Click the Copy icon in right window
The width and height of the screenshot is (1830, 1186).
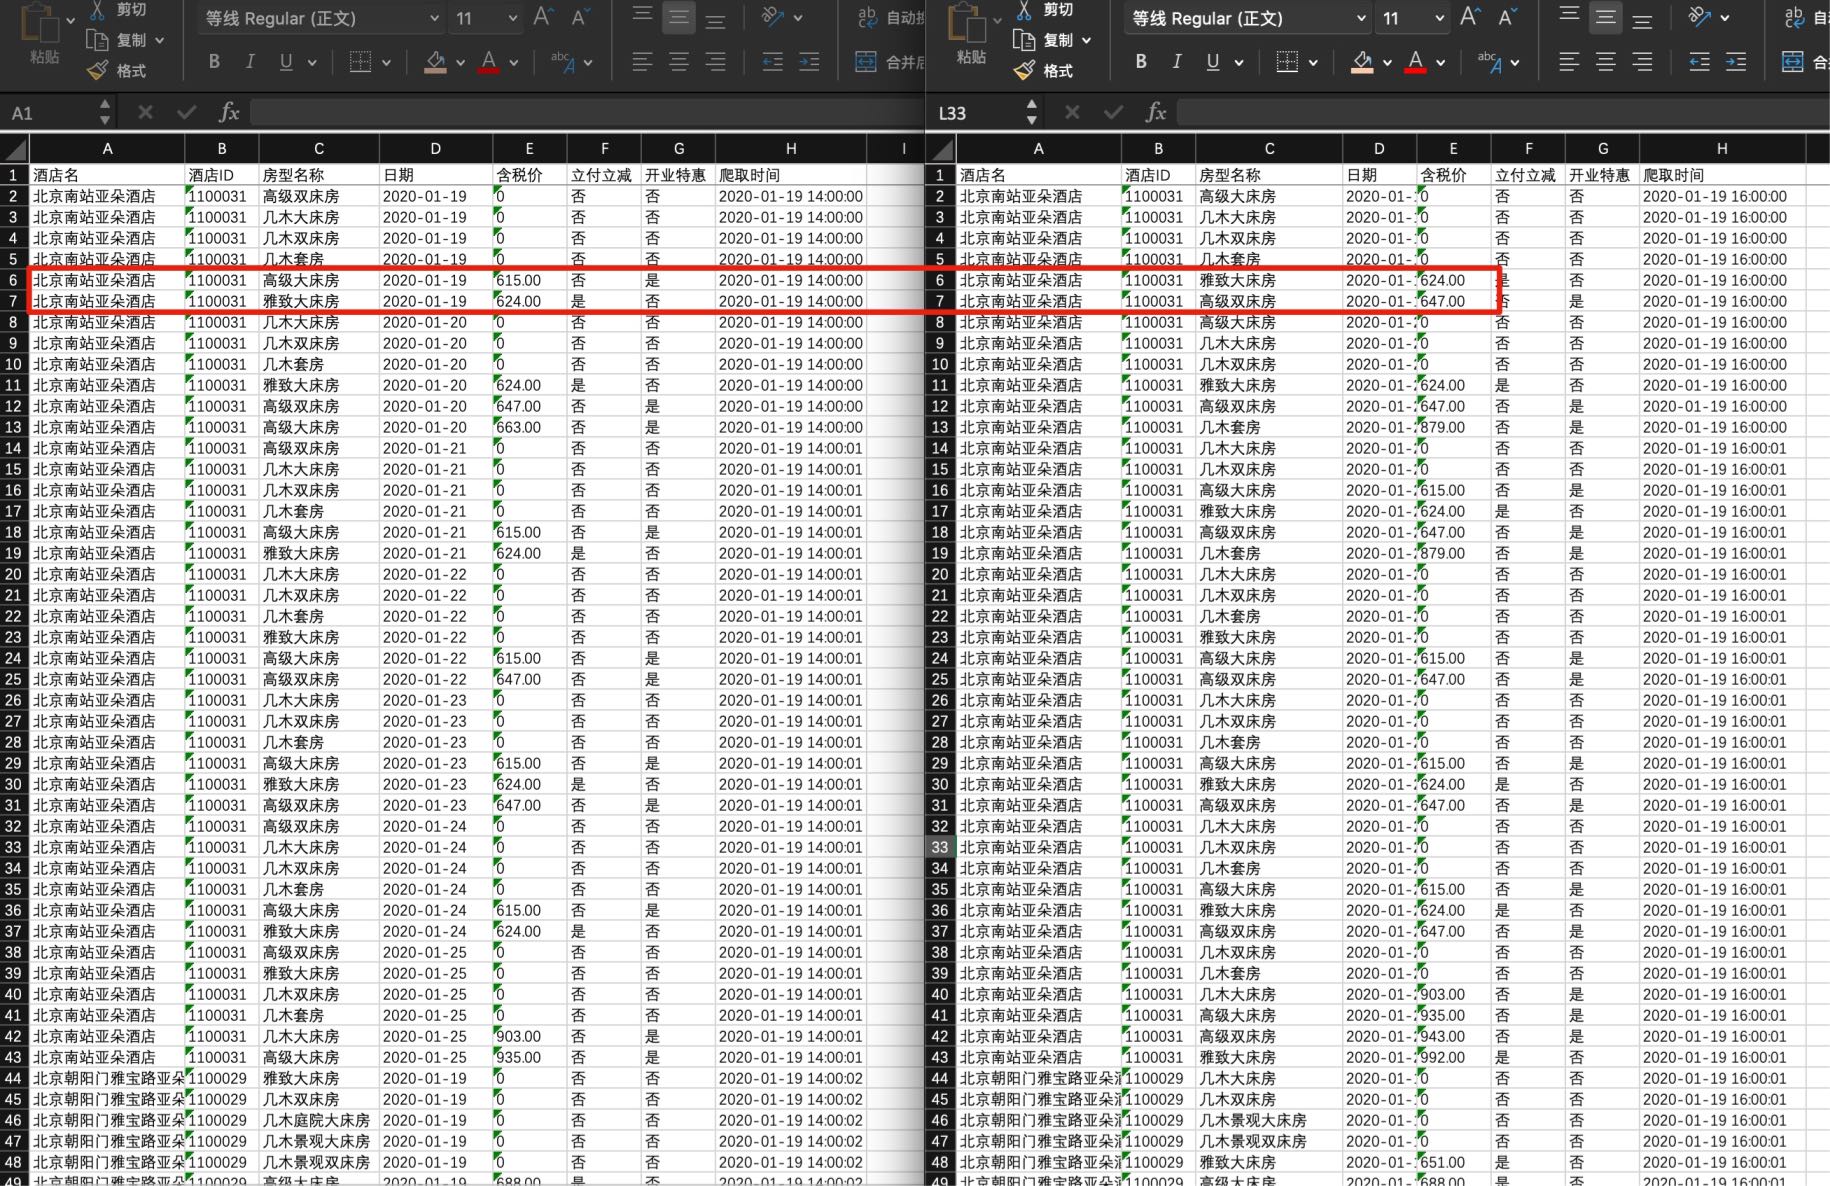pos(1024,40)
